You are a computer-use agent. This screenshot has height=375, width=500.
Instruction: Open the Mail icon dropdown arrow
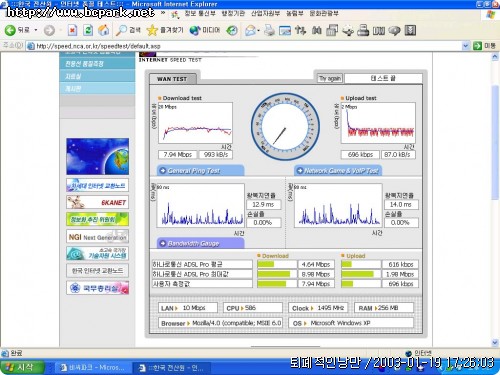(x=259, y=30)
